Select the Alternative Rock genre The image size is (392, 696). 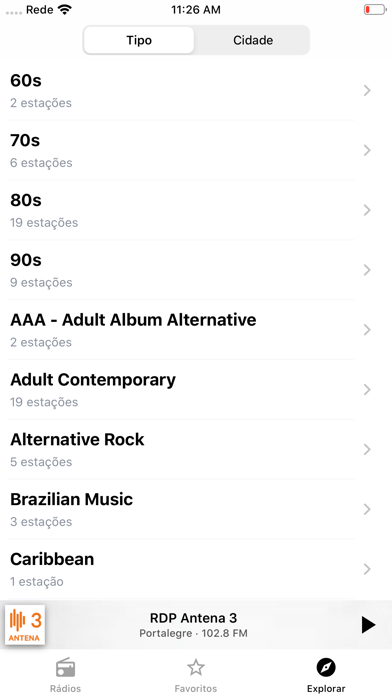196,450
